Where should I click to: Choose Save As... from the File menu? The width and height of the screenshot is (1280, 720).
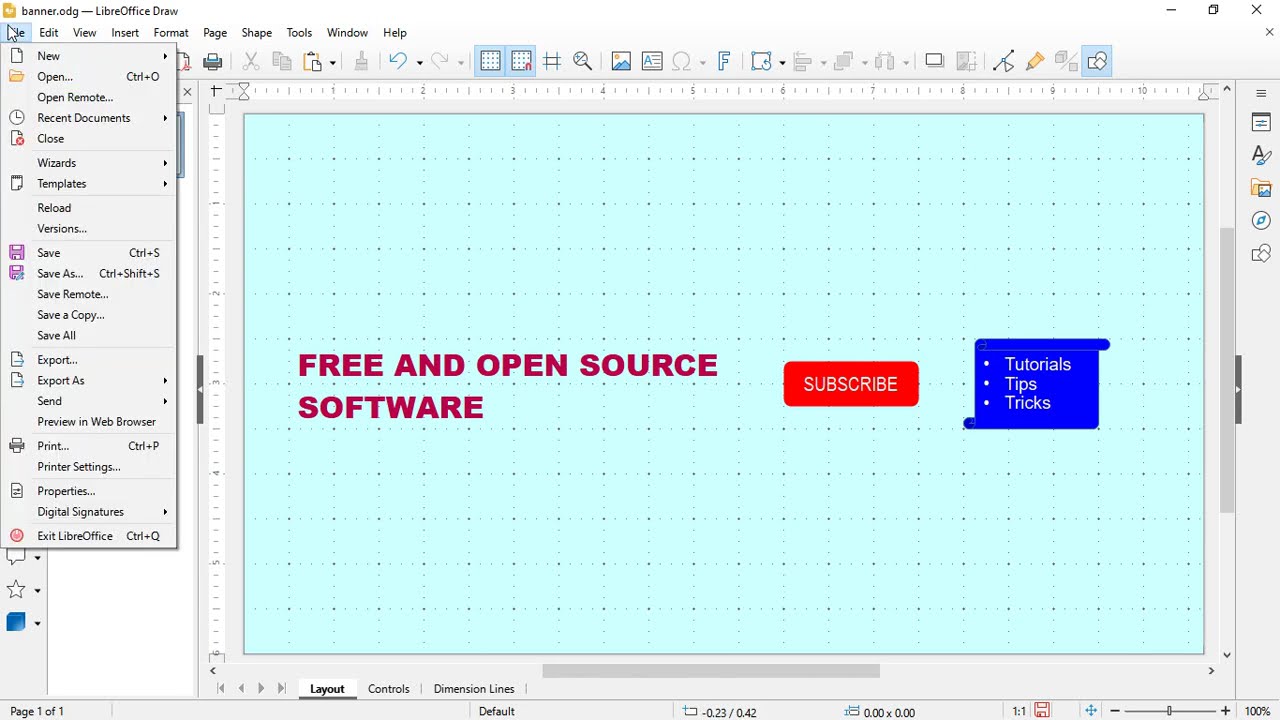point(90,273)
